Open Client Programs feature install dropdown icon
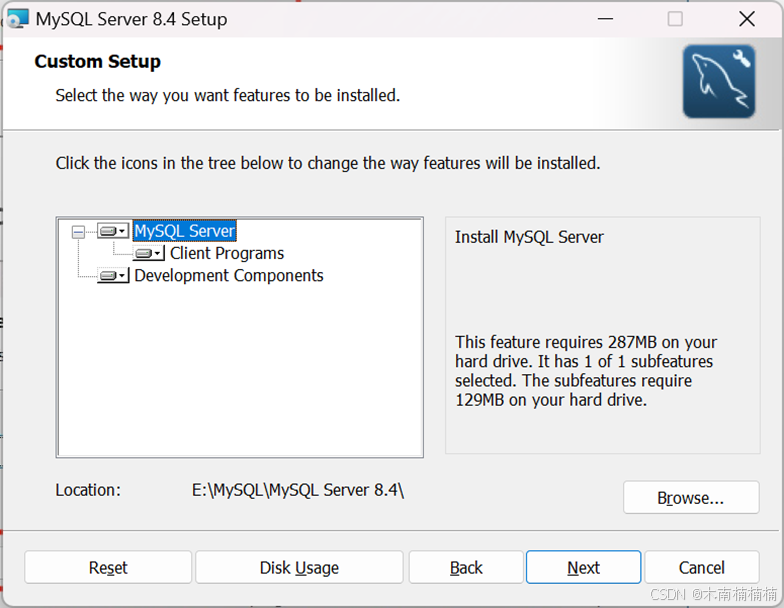 [x=148, y=254]
